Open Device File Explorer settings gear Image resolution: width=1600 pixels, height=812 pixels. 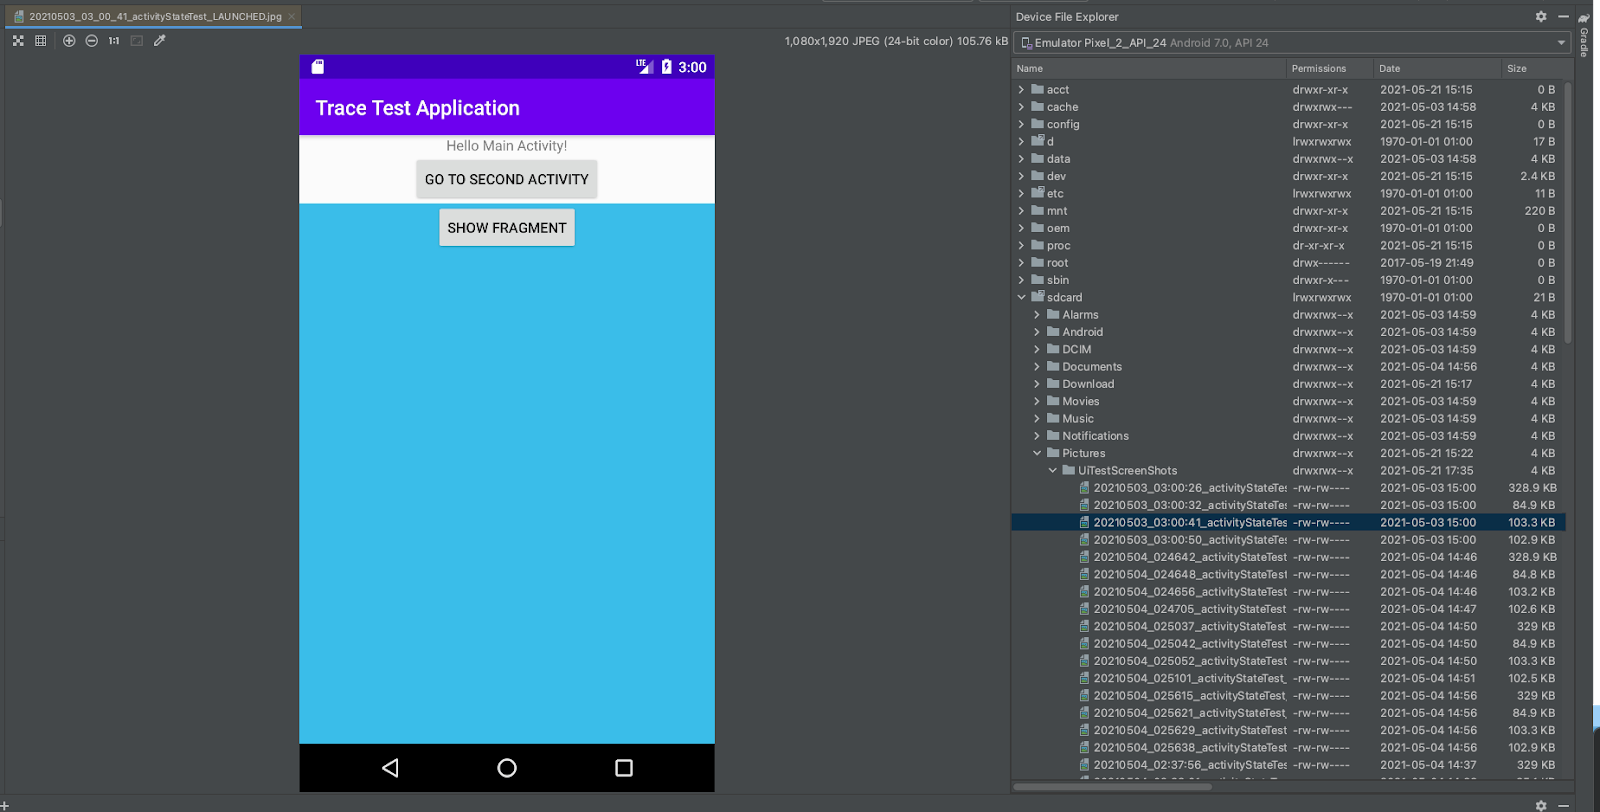[1541, 17]
